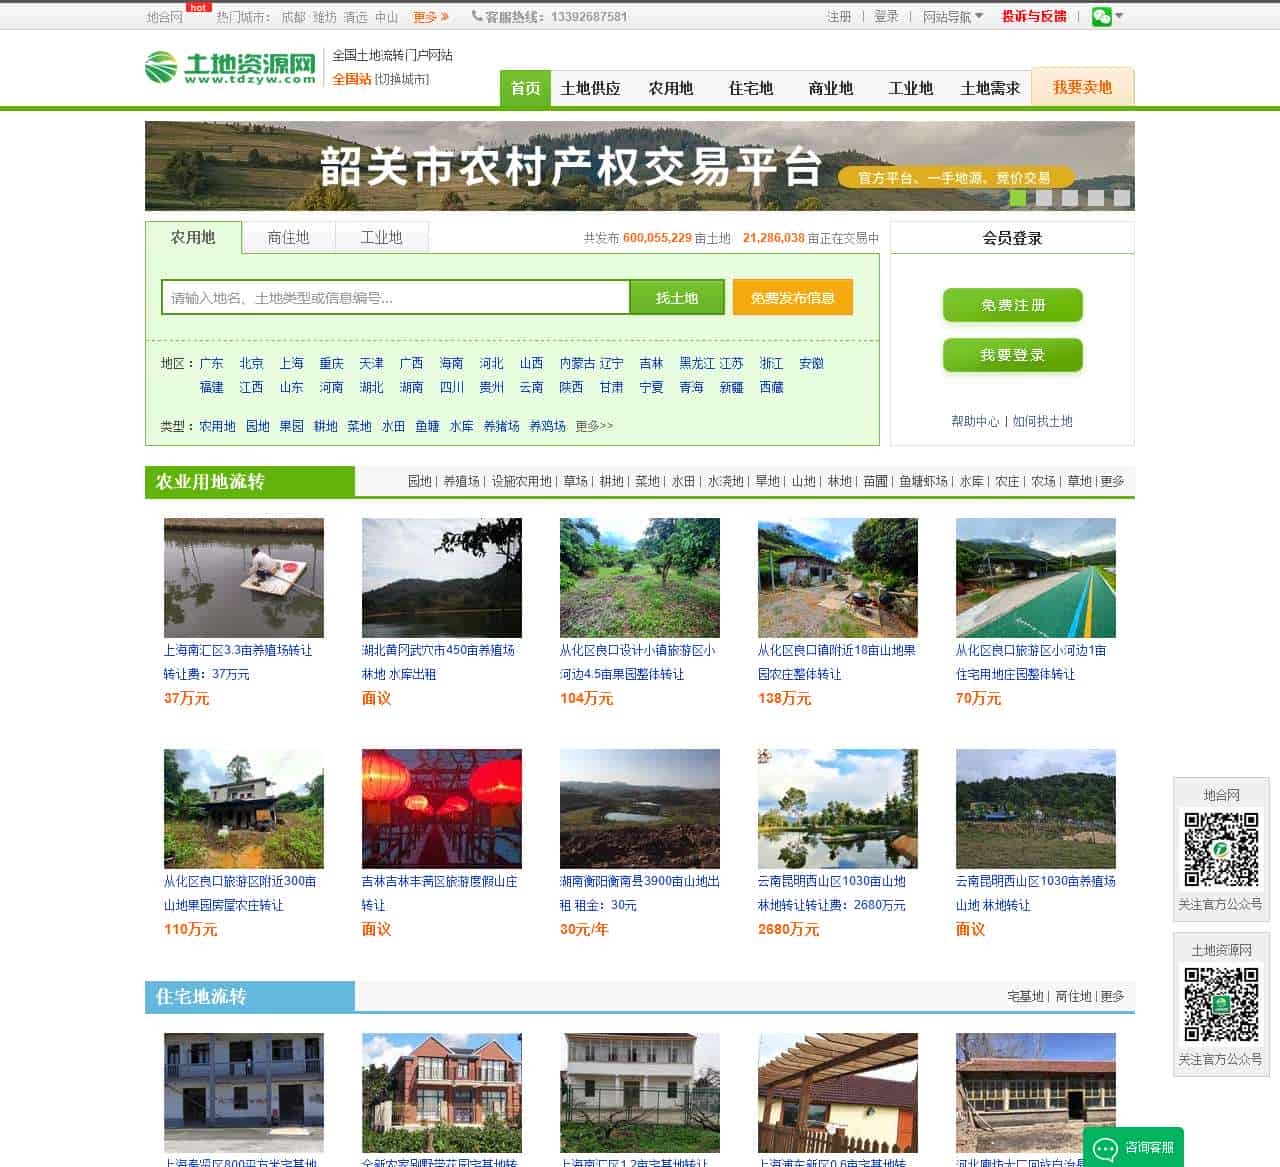Filter by region 内蒙古

[577, 363]
